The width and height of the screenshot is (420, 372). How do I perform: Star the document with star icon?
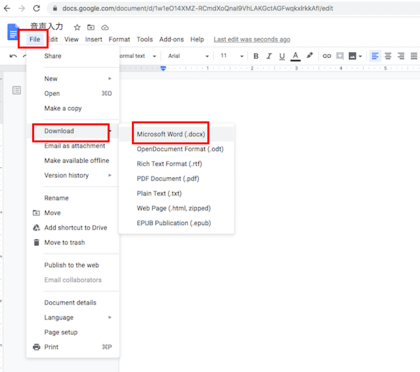click(x=77, y=27)
